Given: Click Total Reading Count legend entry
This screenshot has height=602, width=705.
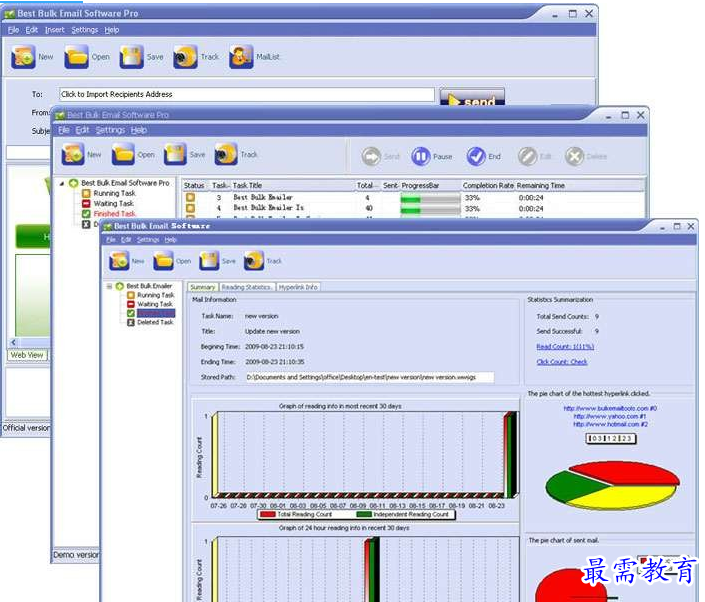Looking at the screenshot, I should point(296,514).
